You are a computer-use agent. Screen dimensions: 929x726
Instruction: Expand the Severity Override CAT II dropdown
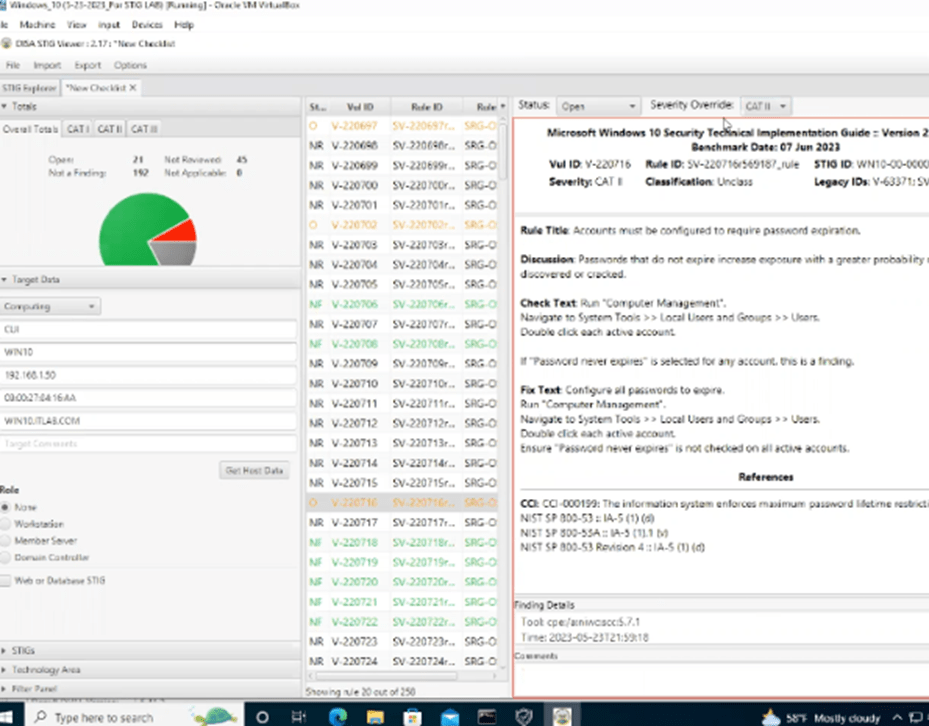coord(767,106)
